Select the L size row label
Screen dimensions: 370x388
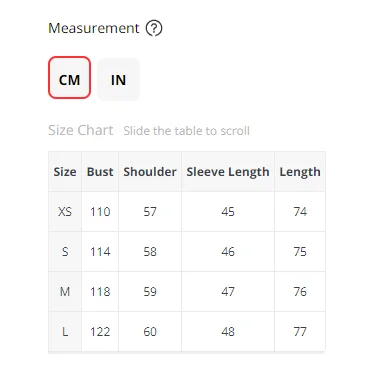[65, 332]
